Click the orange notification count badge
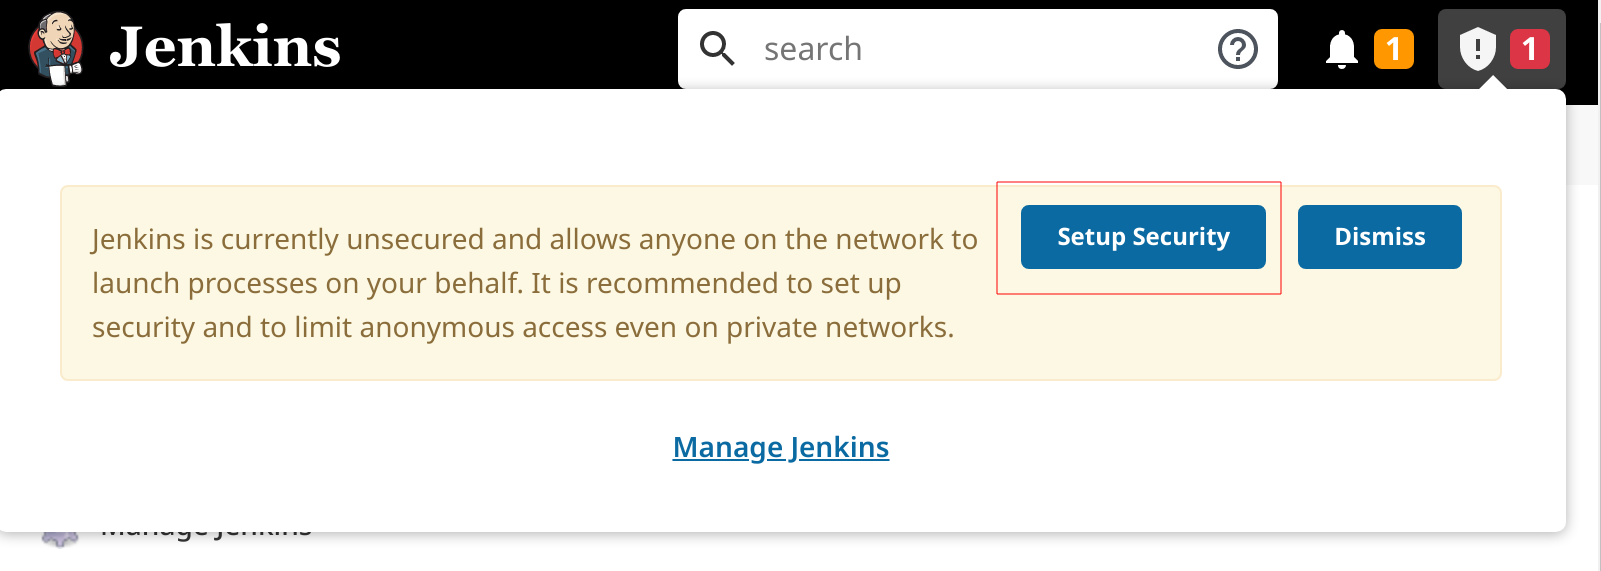Viewport: 1601px width, 571px height. pos(1393,49)
